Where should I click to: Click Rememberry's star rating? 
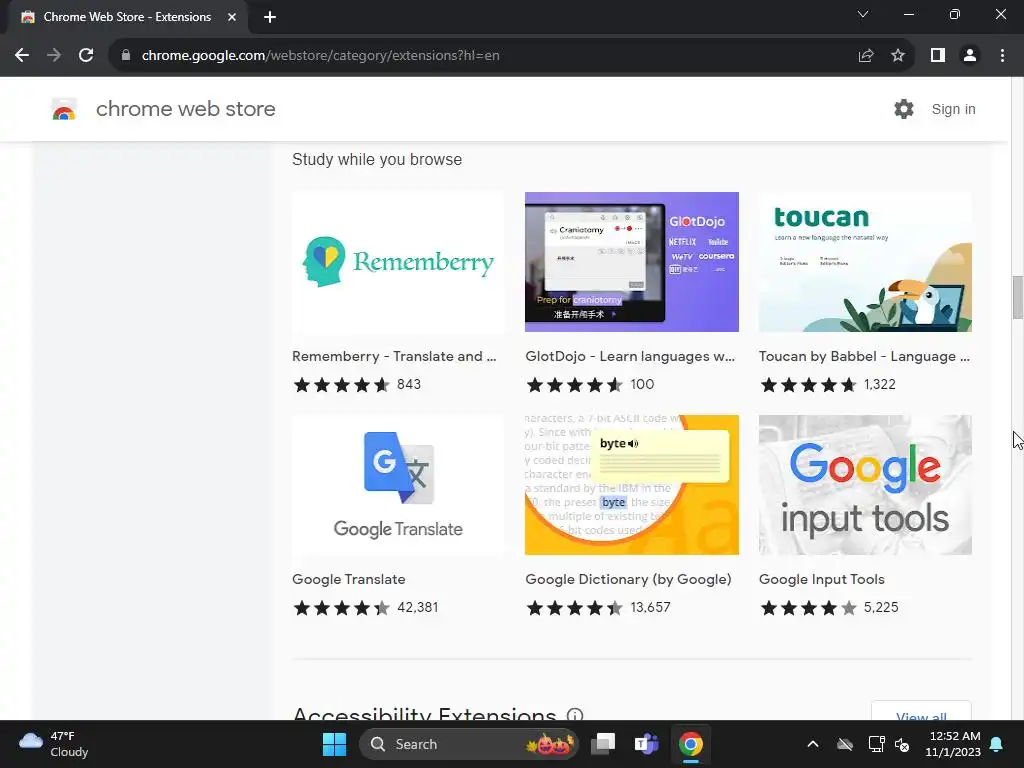[x=342, y=385]
